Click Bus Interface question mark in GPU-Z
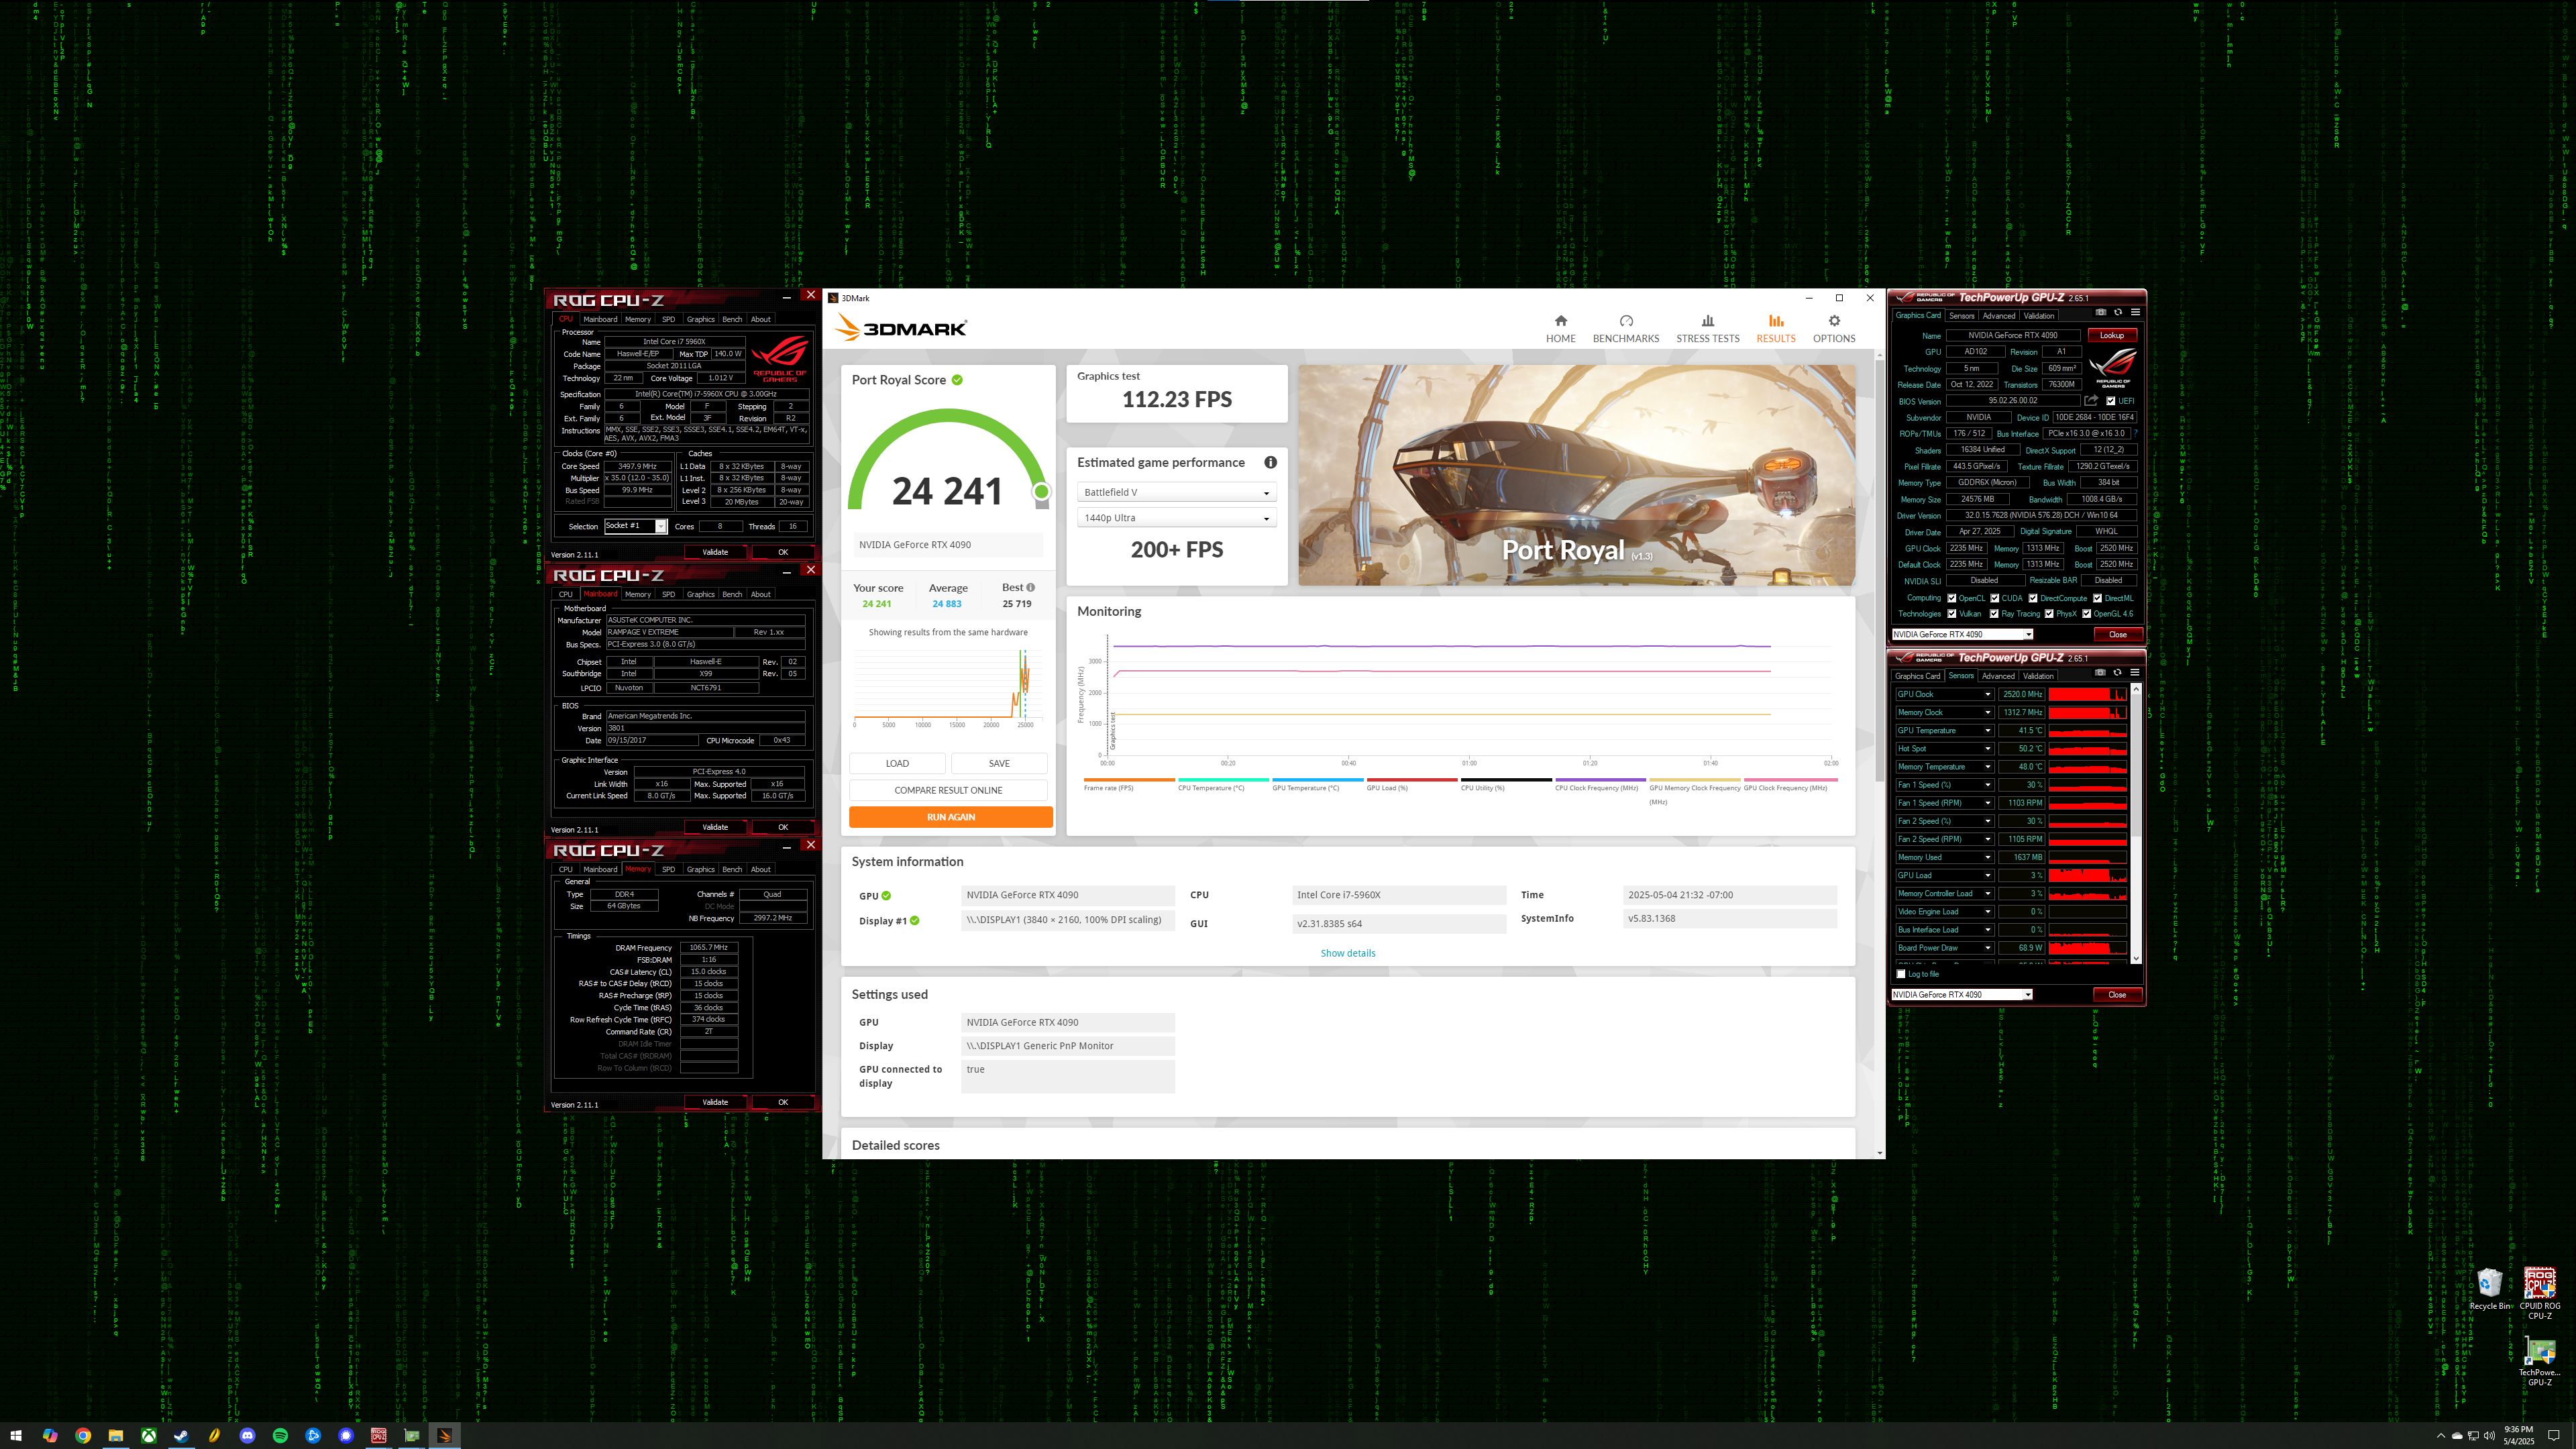This screenshot has height=1449, width=2576. (x=2135, y=433)
